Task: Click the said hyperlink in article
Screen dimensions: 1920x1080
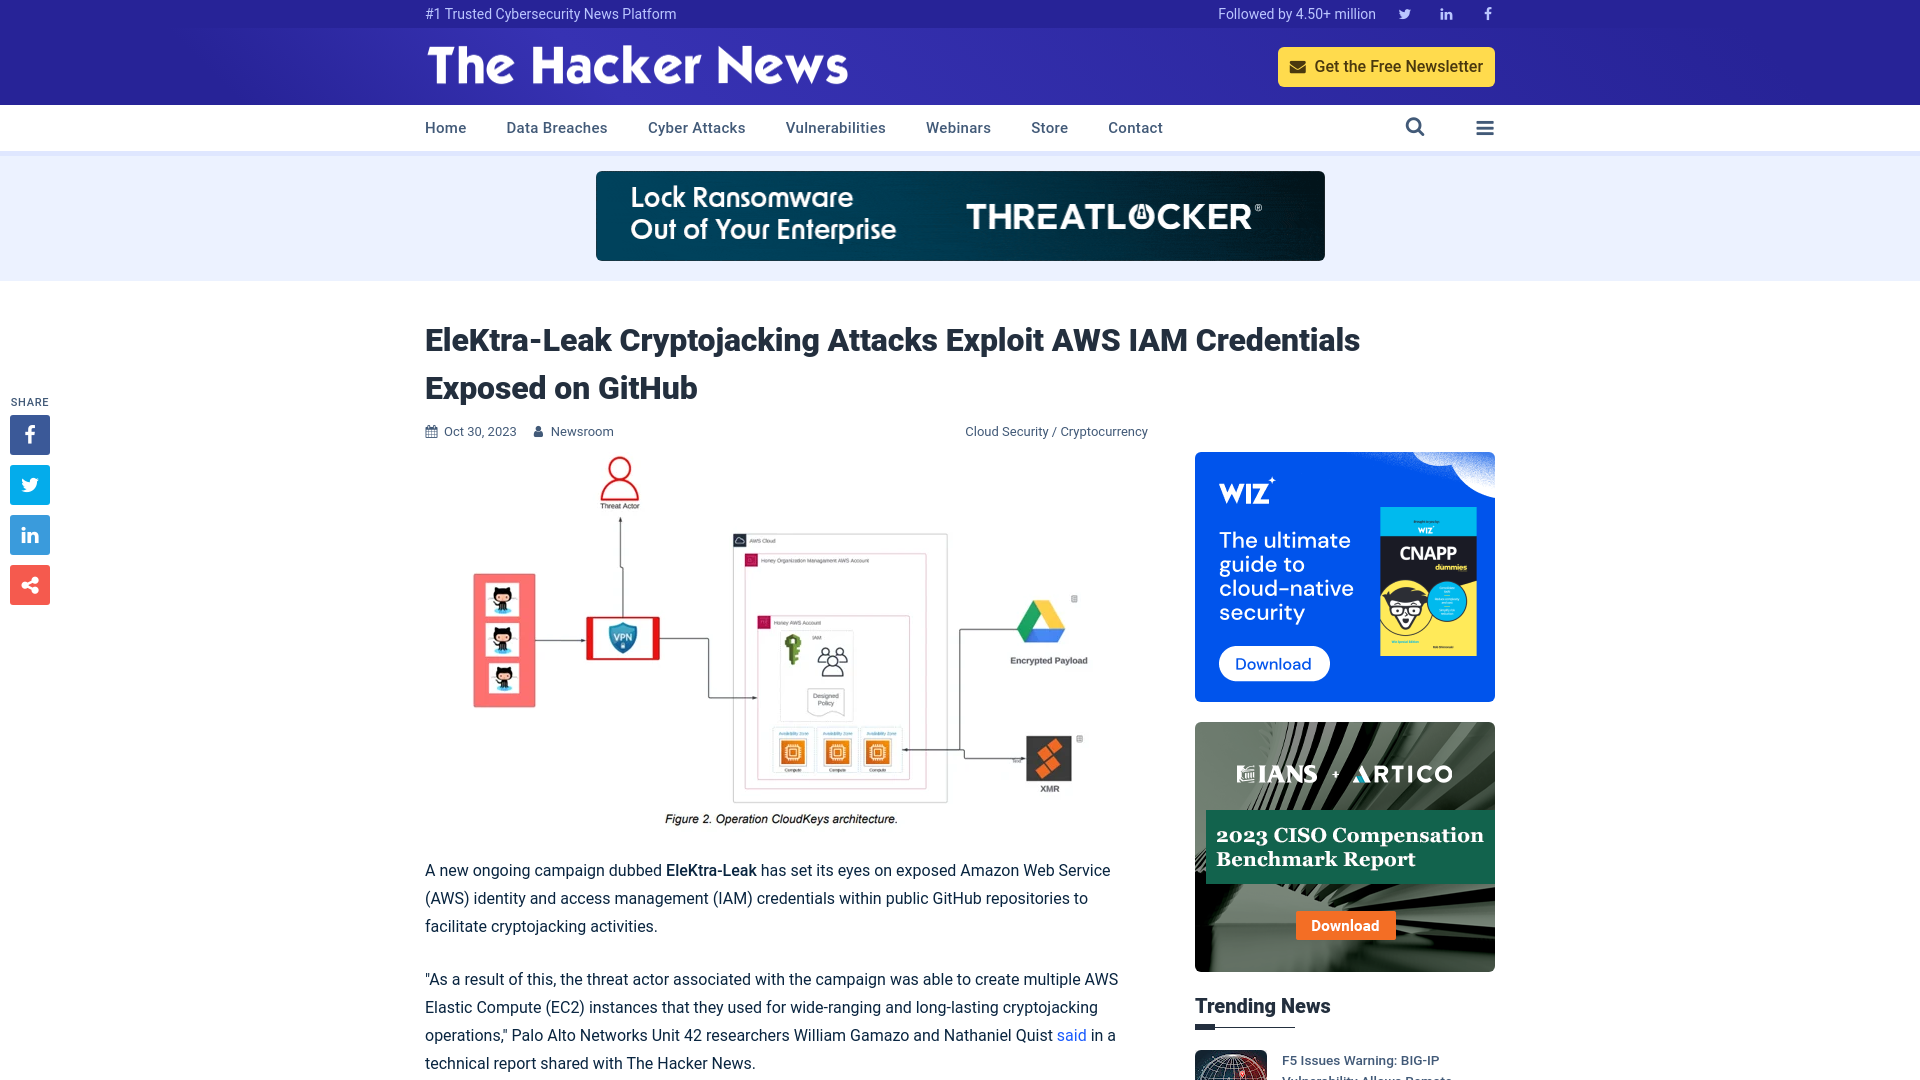Action: (x=1071, y=1035)
